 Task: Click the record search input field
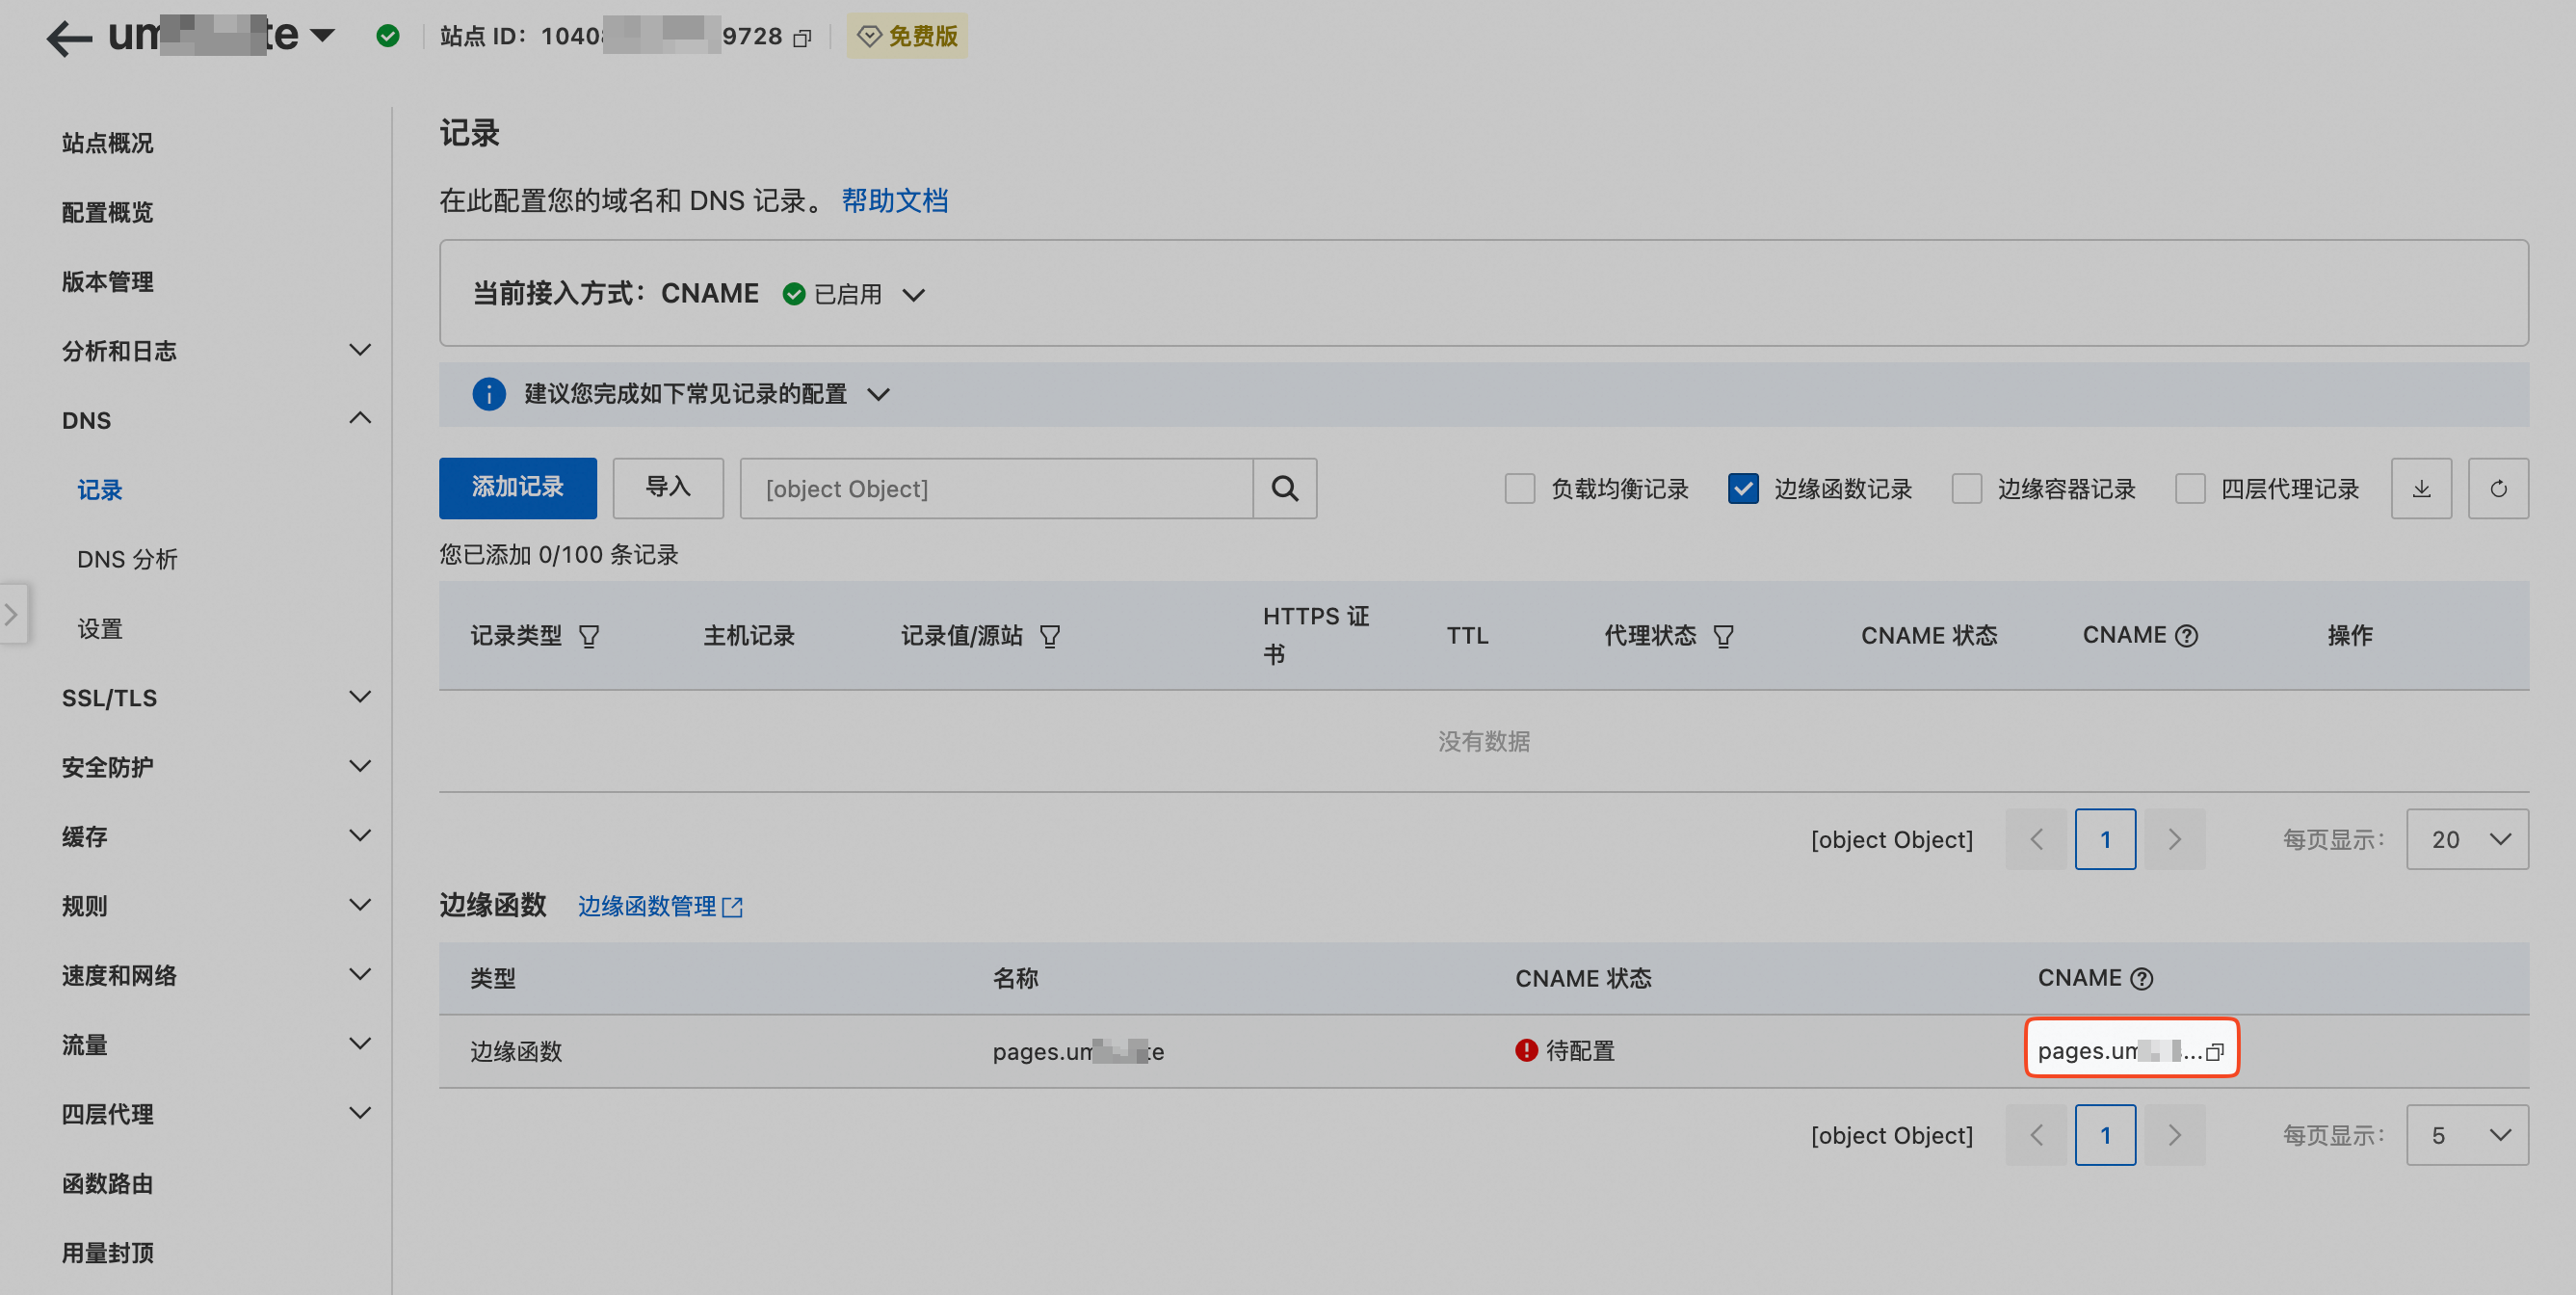pyautogui.click(x=995, y=488)
